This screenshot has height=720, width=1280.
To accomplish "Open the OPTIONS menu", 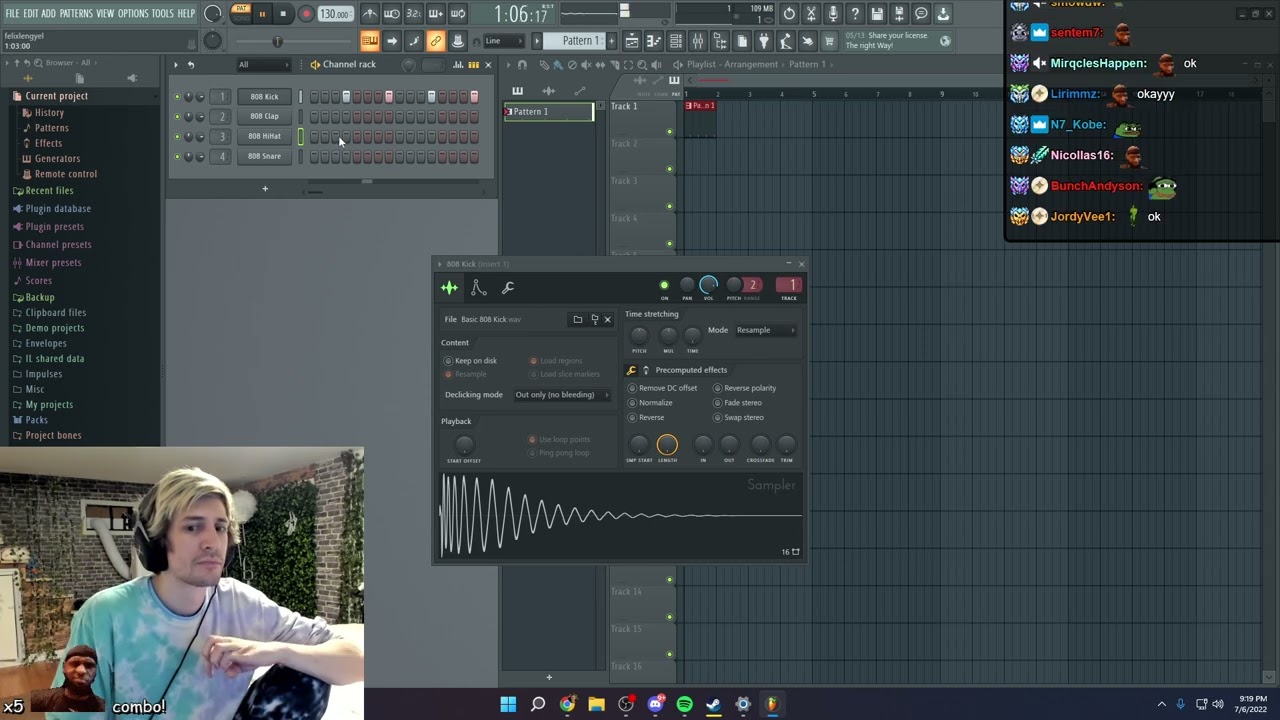I will pyautogui.click(x=133, y=13).
